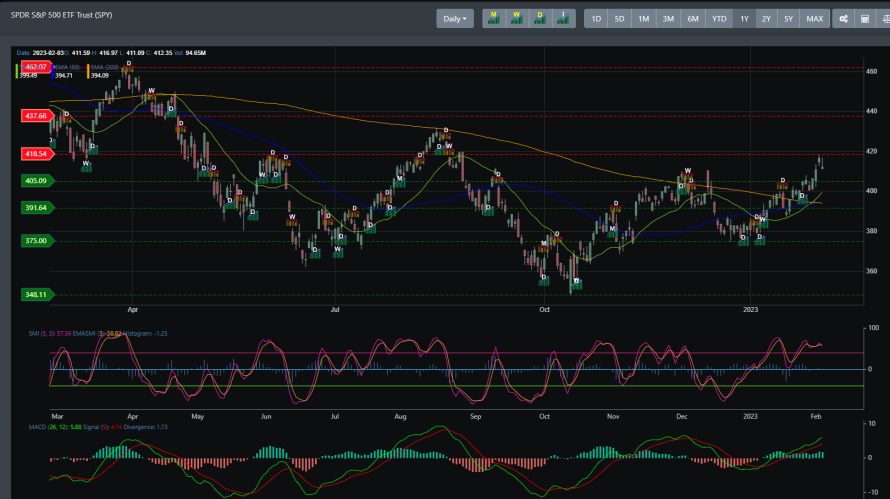Select the 2Y time range
This screenshot has height=499, width=890.
[x=766, y=19]
